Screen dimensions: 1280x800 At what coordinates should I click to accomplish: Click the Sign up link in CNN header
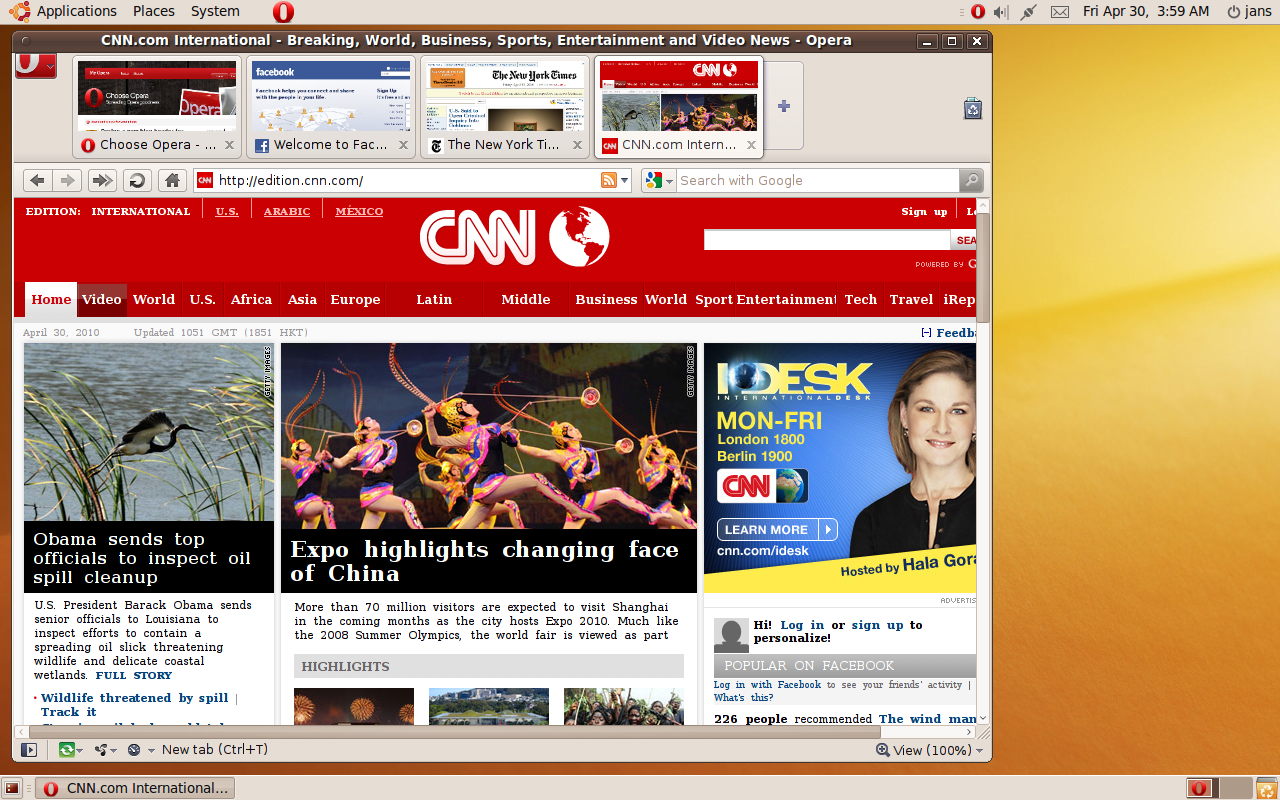[x=924, y=211]
